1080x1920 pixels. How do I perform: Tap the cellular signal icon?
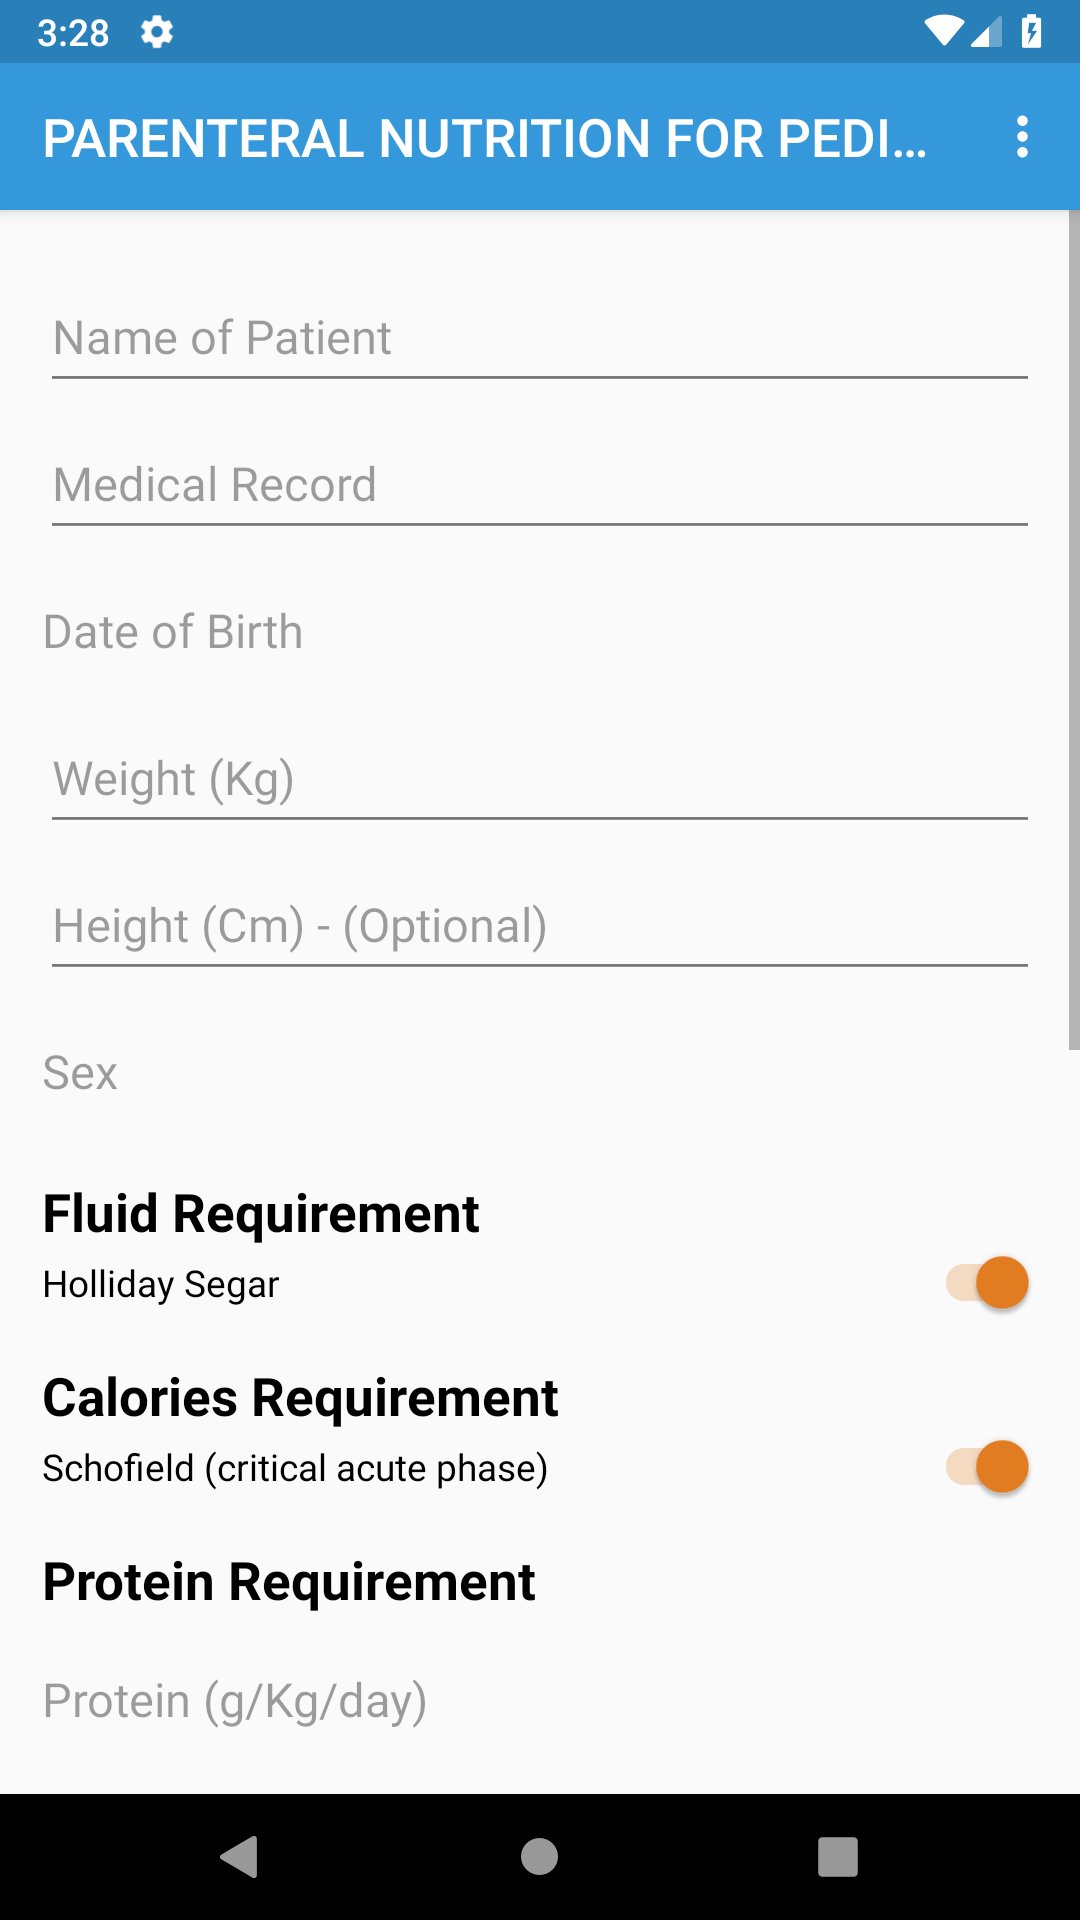987,32
